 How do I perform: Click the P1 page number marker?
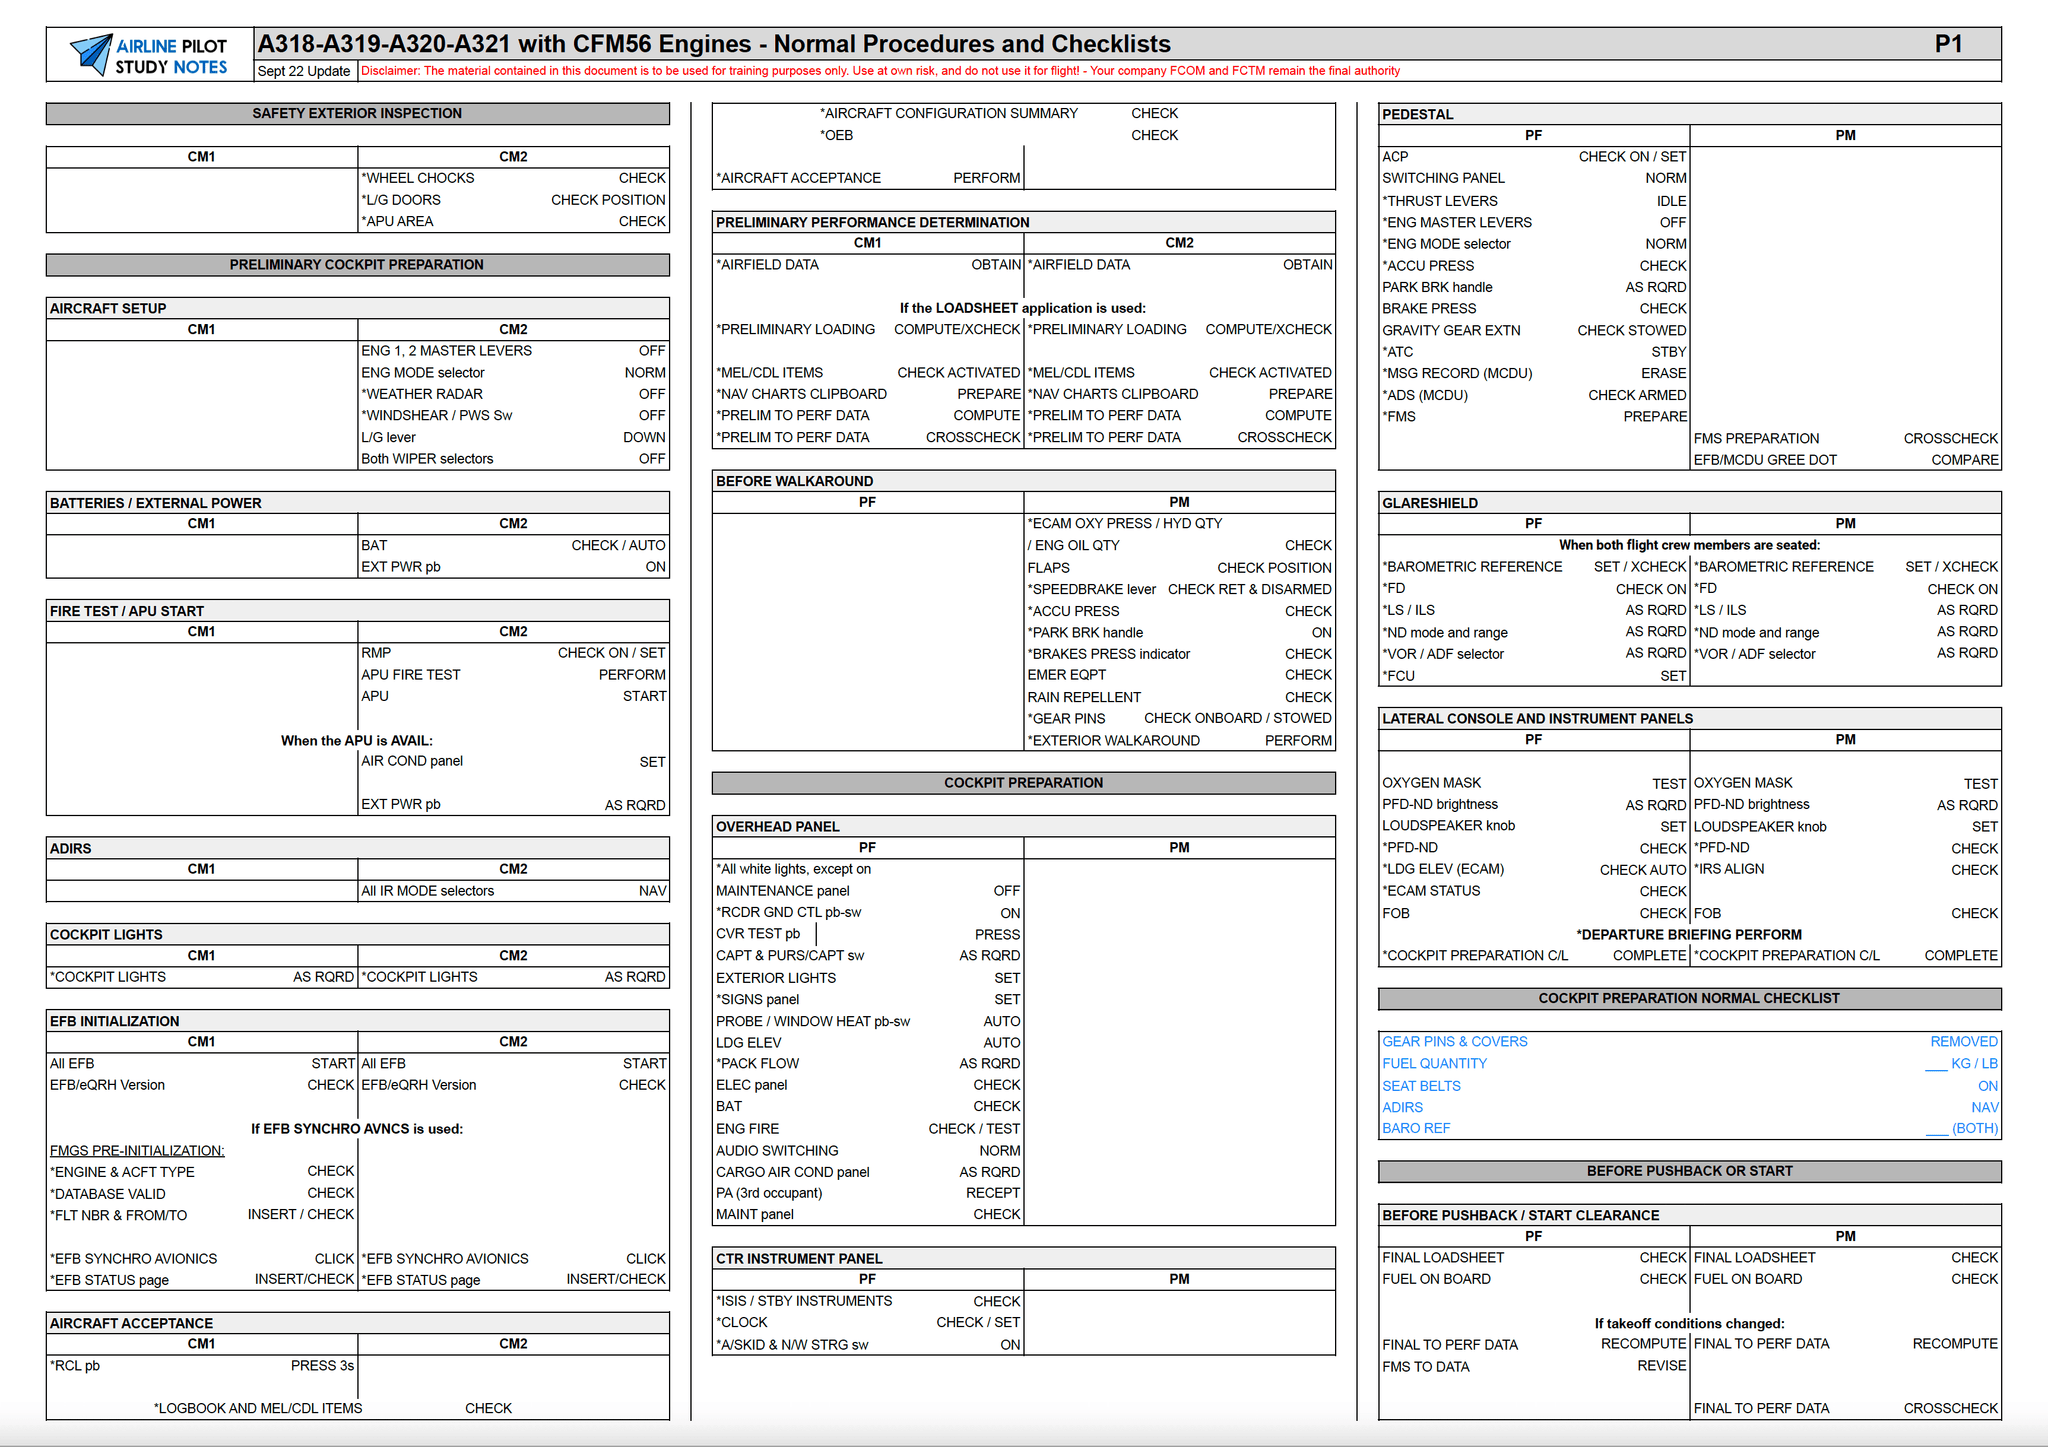point(1948,44)
